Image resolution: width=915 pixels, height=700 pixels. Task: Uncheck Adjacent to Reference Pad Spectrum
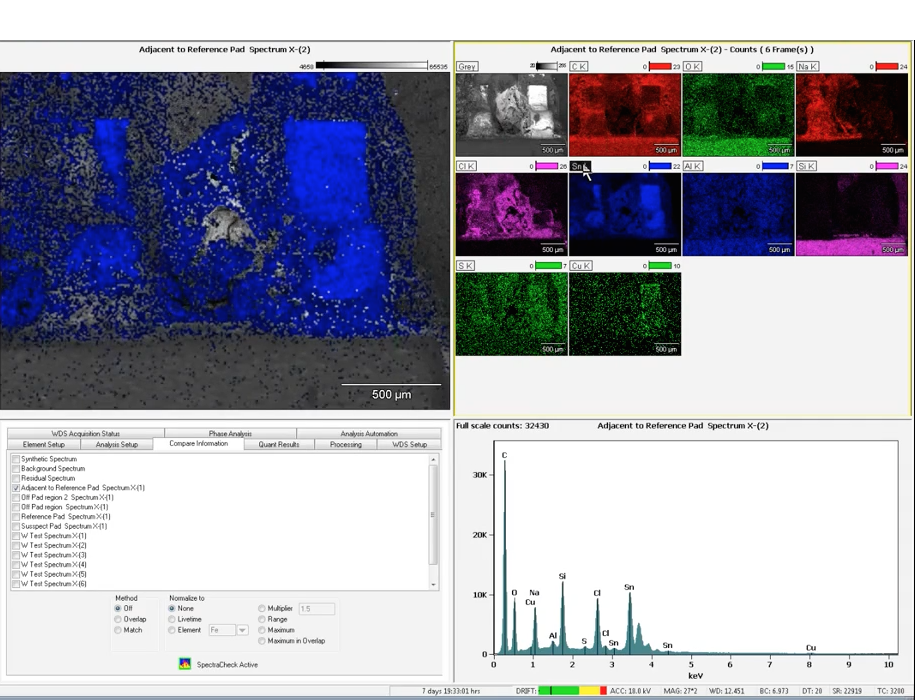point(16,488)
